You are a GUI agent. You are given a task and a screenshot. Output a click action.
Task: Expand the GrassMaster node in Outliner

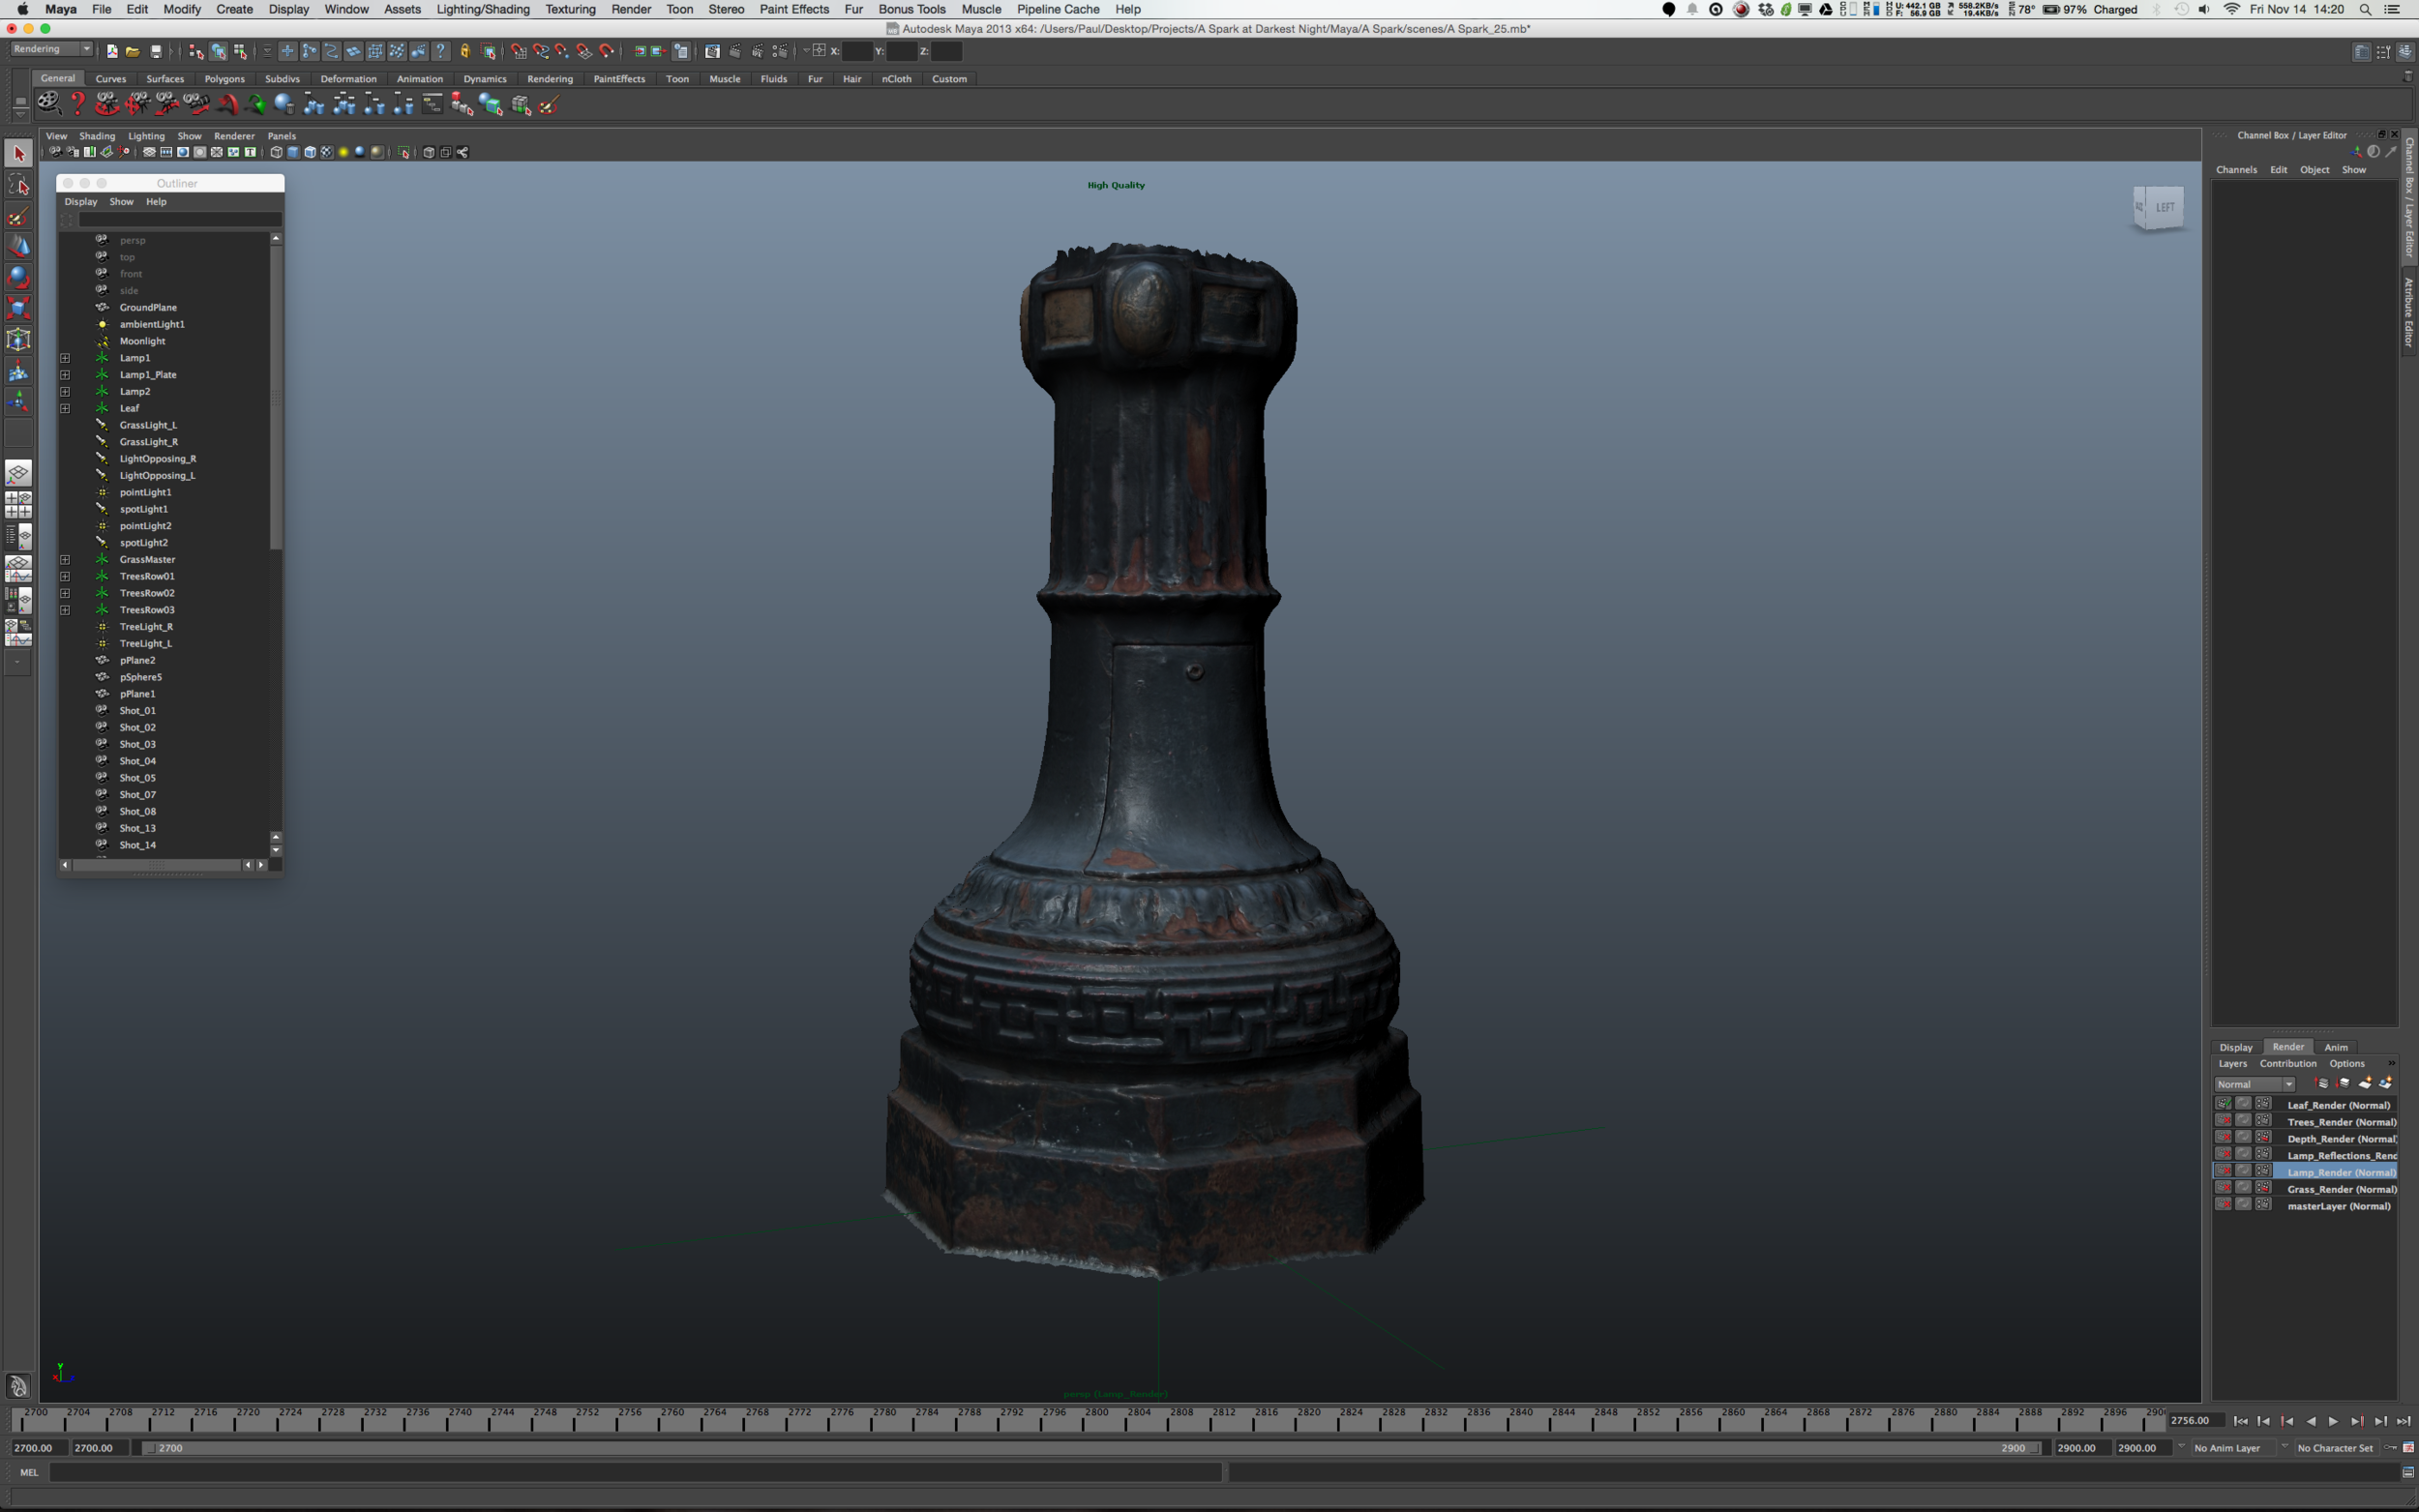coord(65,560)
